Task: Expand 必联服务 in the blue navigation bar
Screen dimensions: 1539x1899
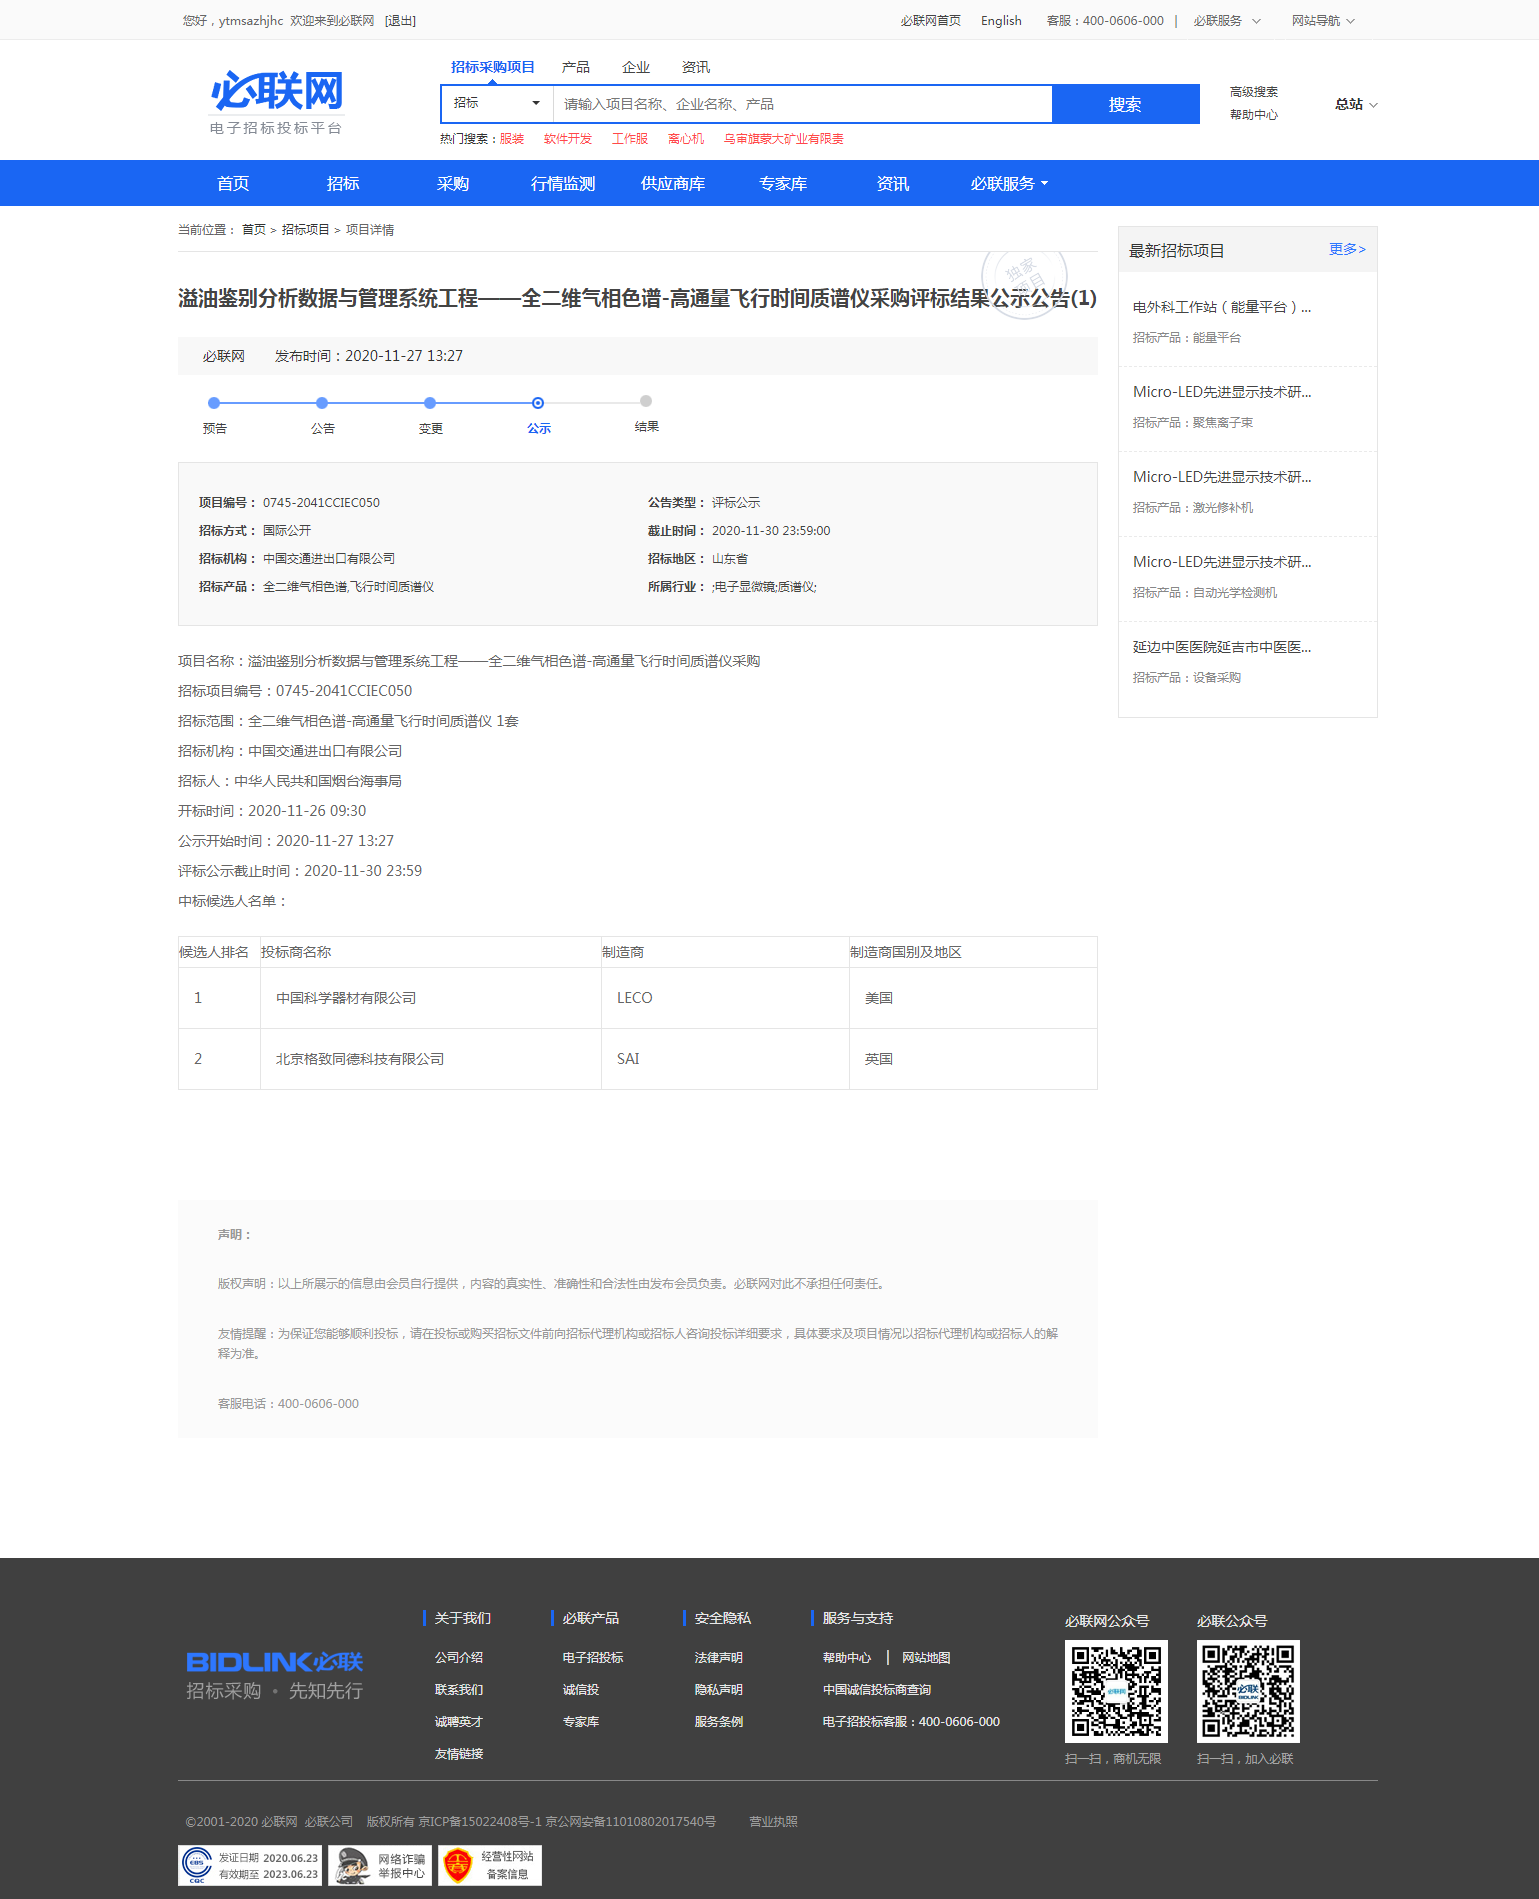Action: [x=1009, y=184]
